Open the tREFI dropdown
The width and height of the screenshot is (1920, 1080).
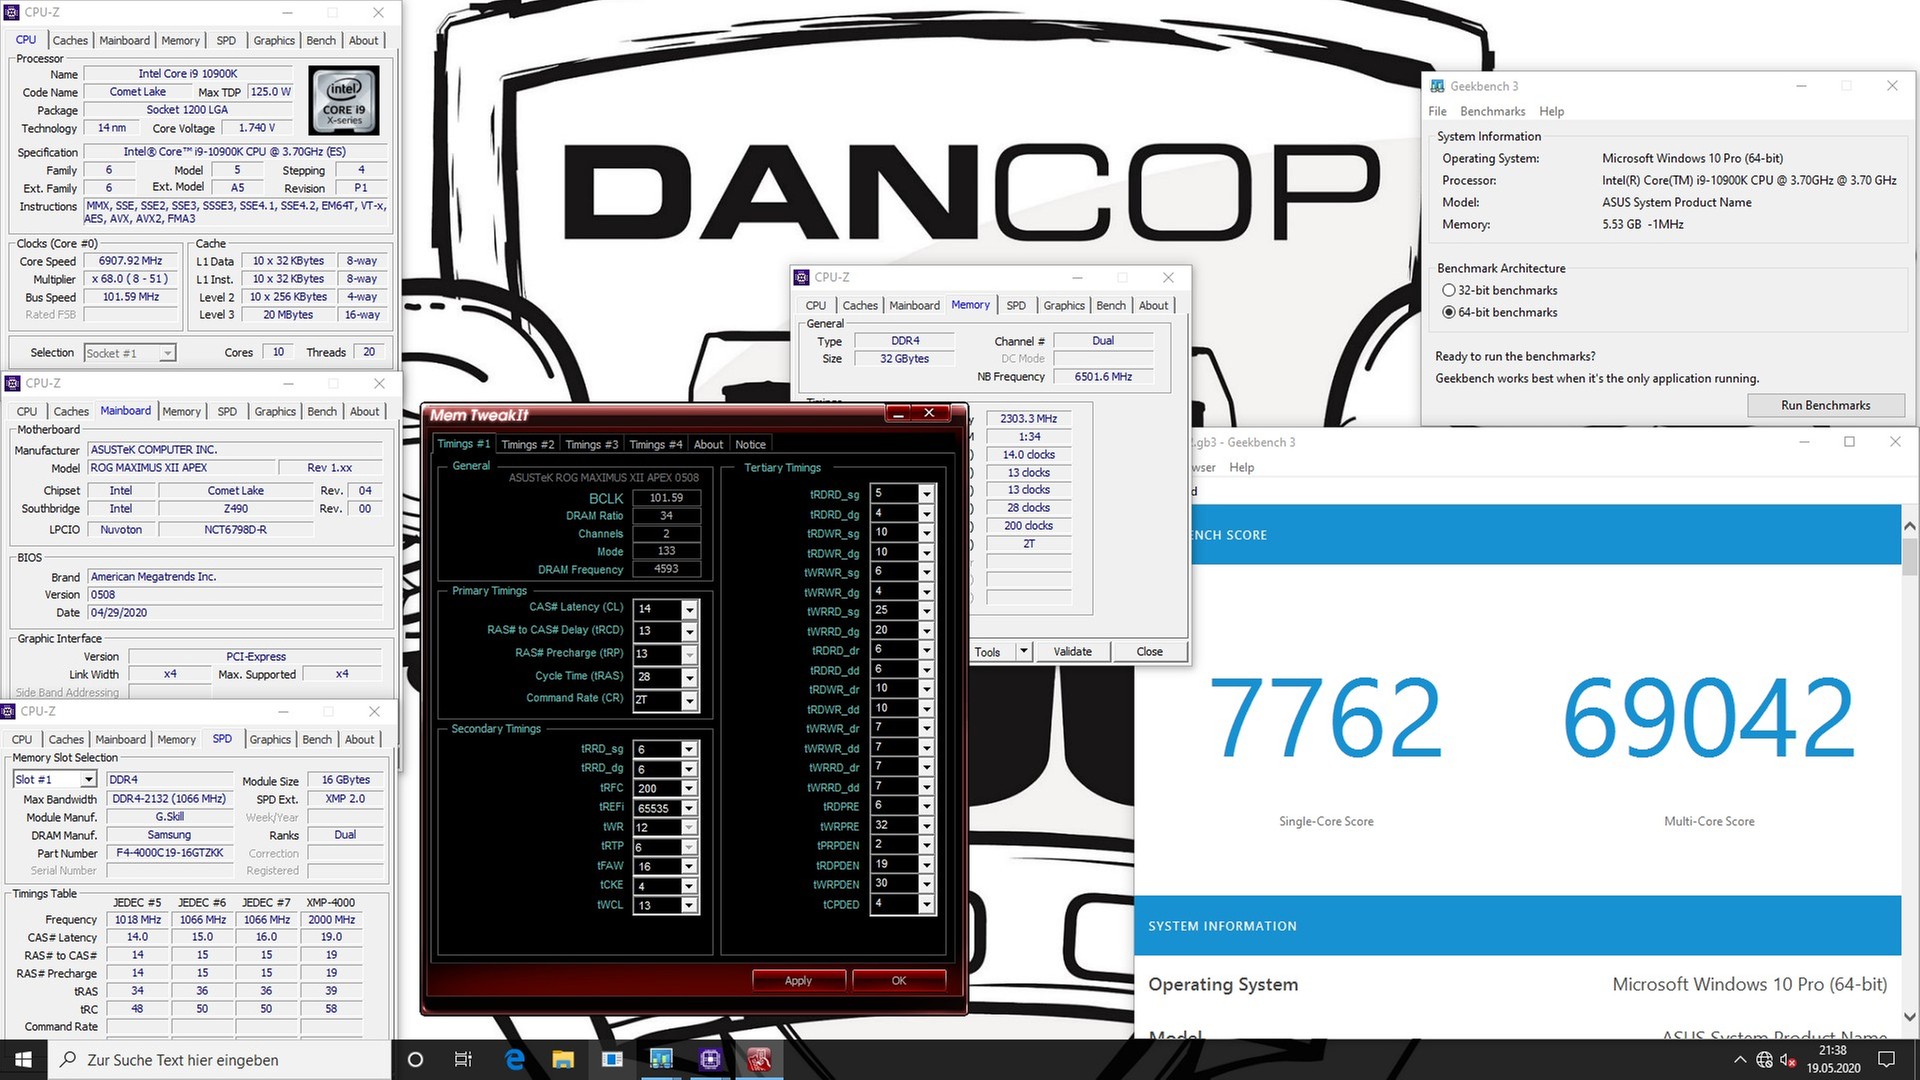point(689,808)
